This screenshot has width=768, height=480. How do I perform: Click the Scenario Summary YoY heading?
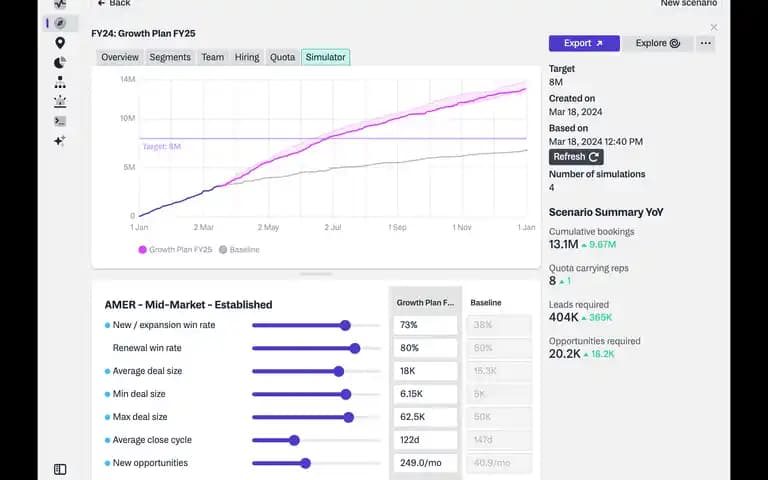[606, 212]
